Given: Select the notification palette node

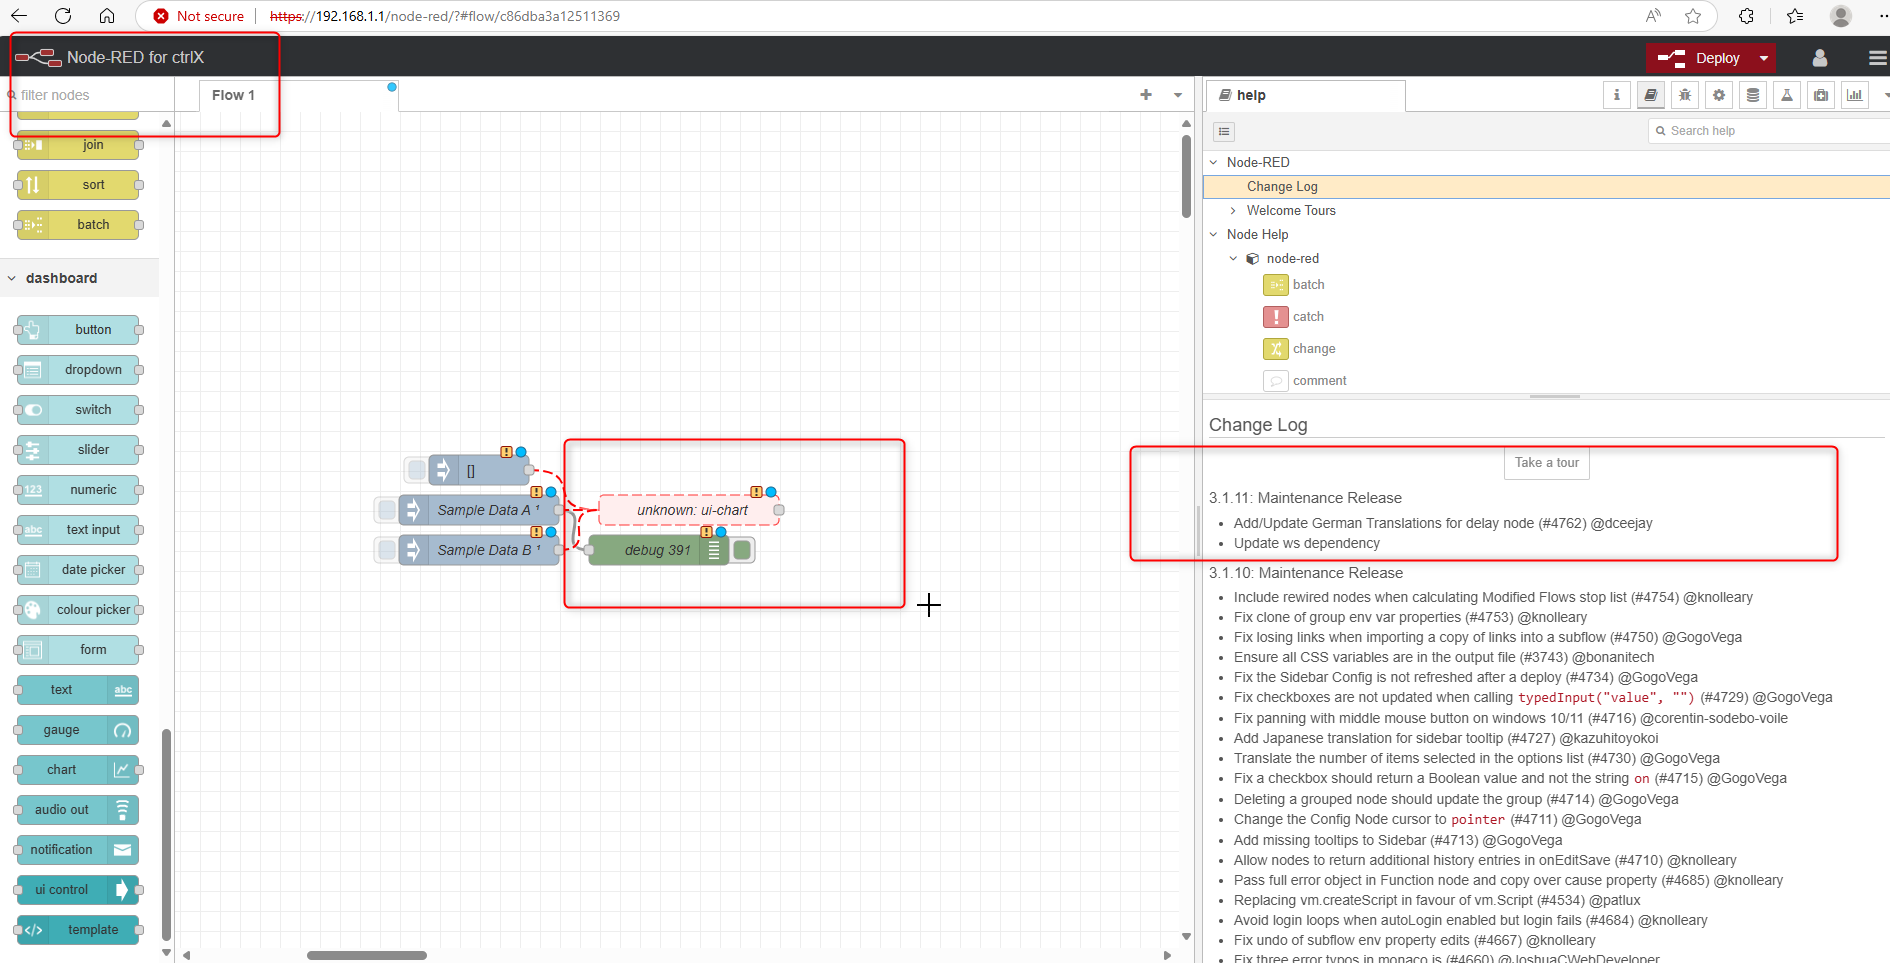Looking at the screenshot, I should (x=78, y=850).
